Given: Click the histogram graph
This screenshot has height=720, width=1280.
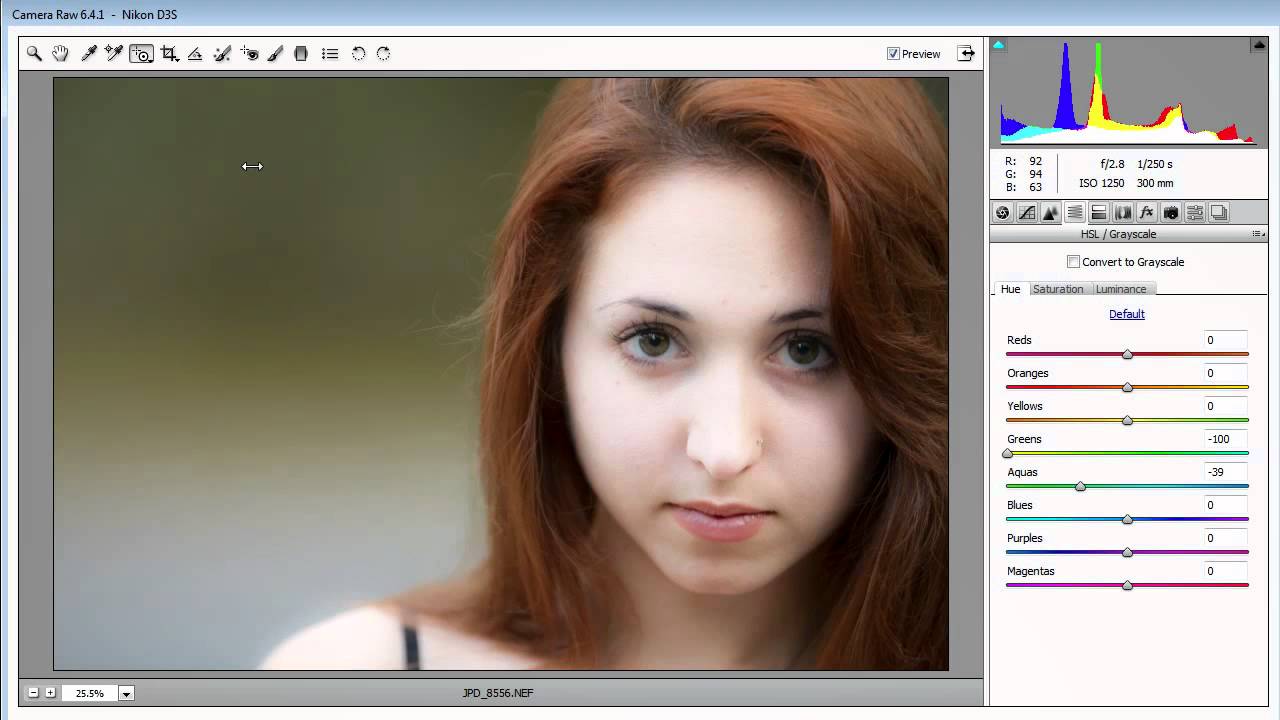Looking at the screenshot, I should (1128, 92).
